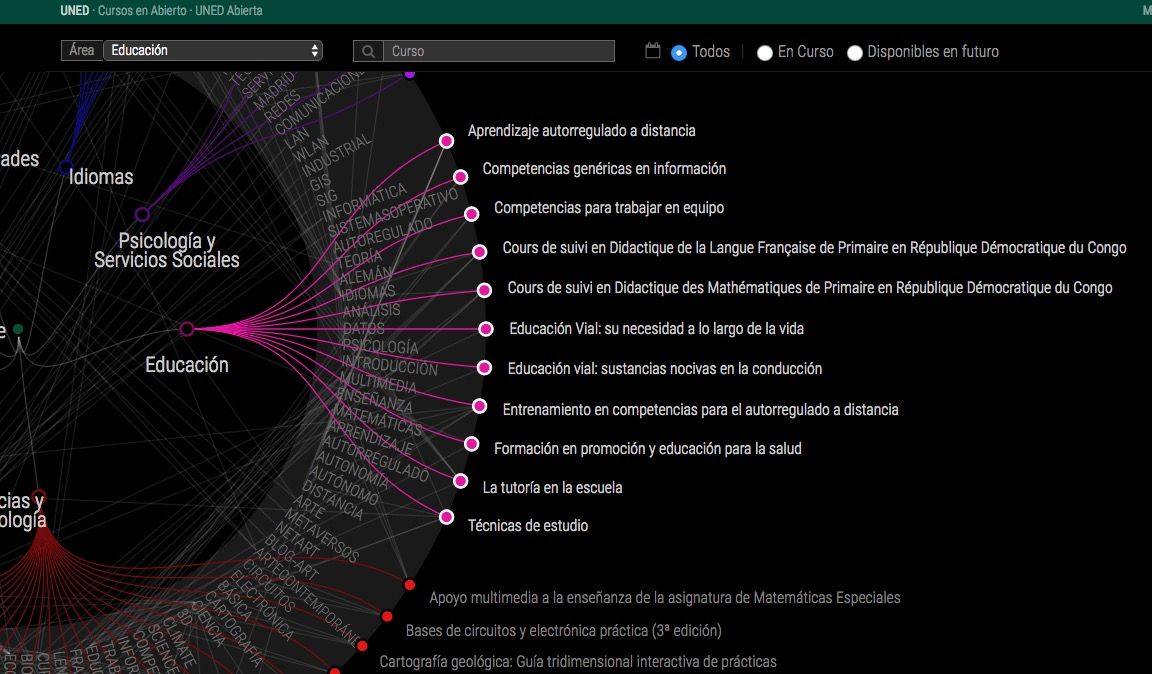Open Didactique des Mathématiques de Primaire course
Viewport: 1152px width, 674px height.
[810, 287]
